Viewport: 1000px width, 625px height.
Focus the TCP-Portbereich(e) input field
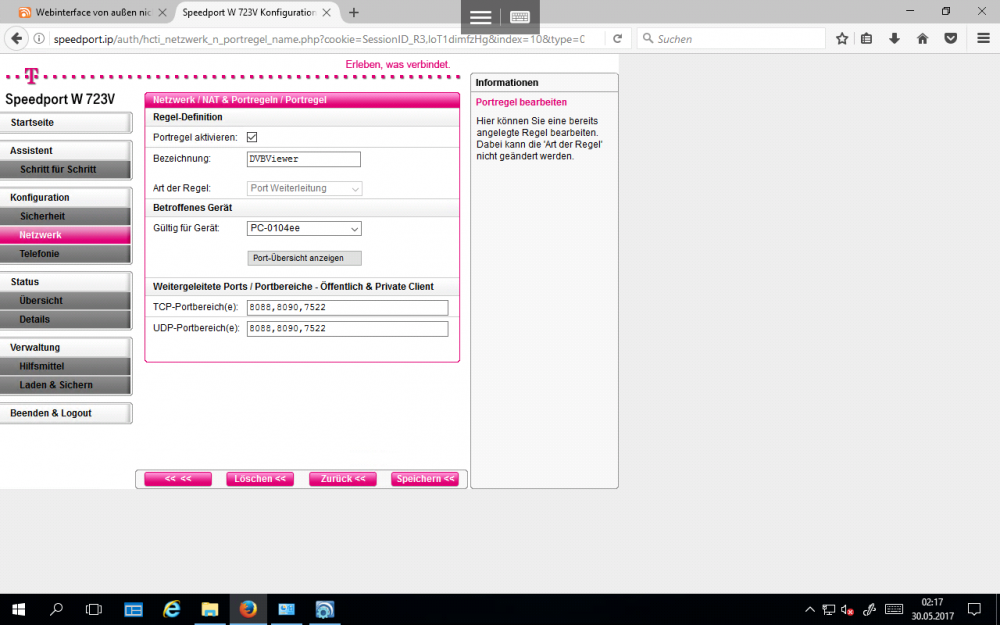tap(348, 307)
